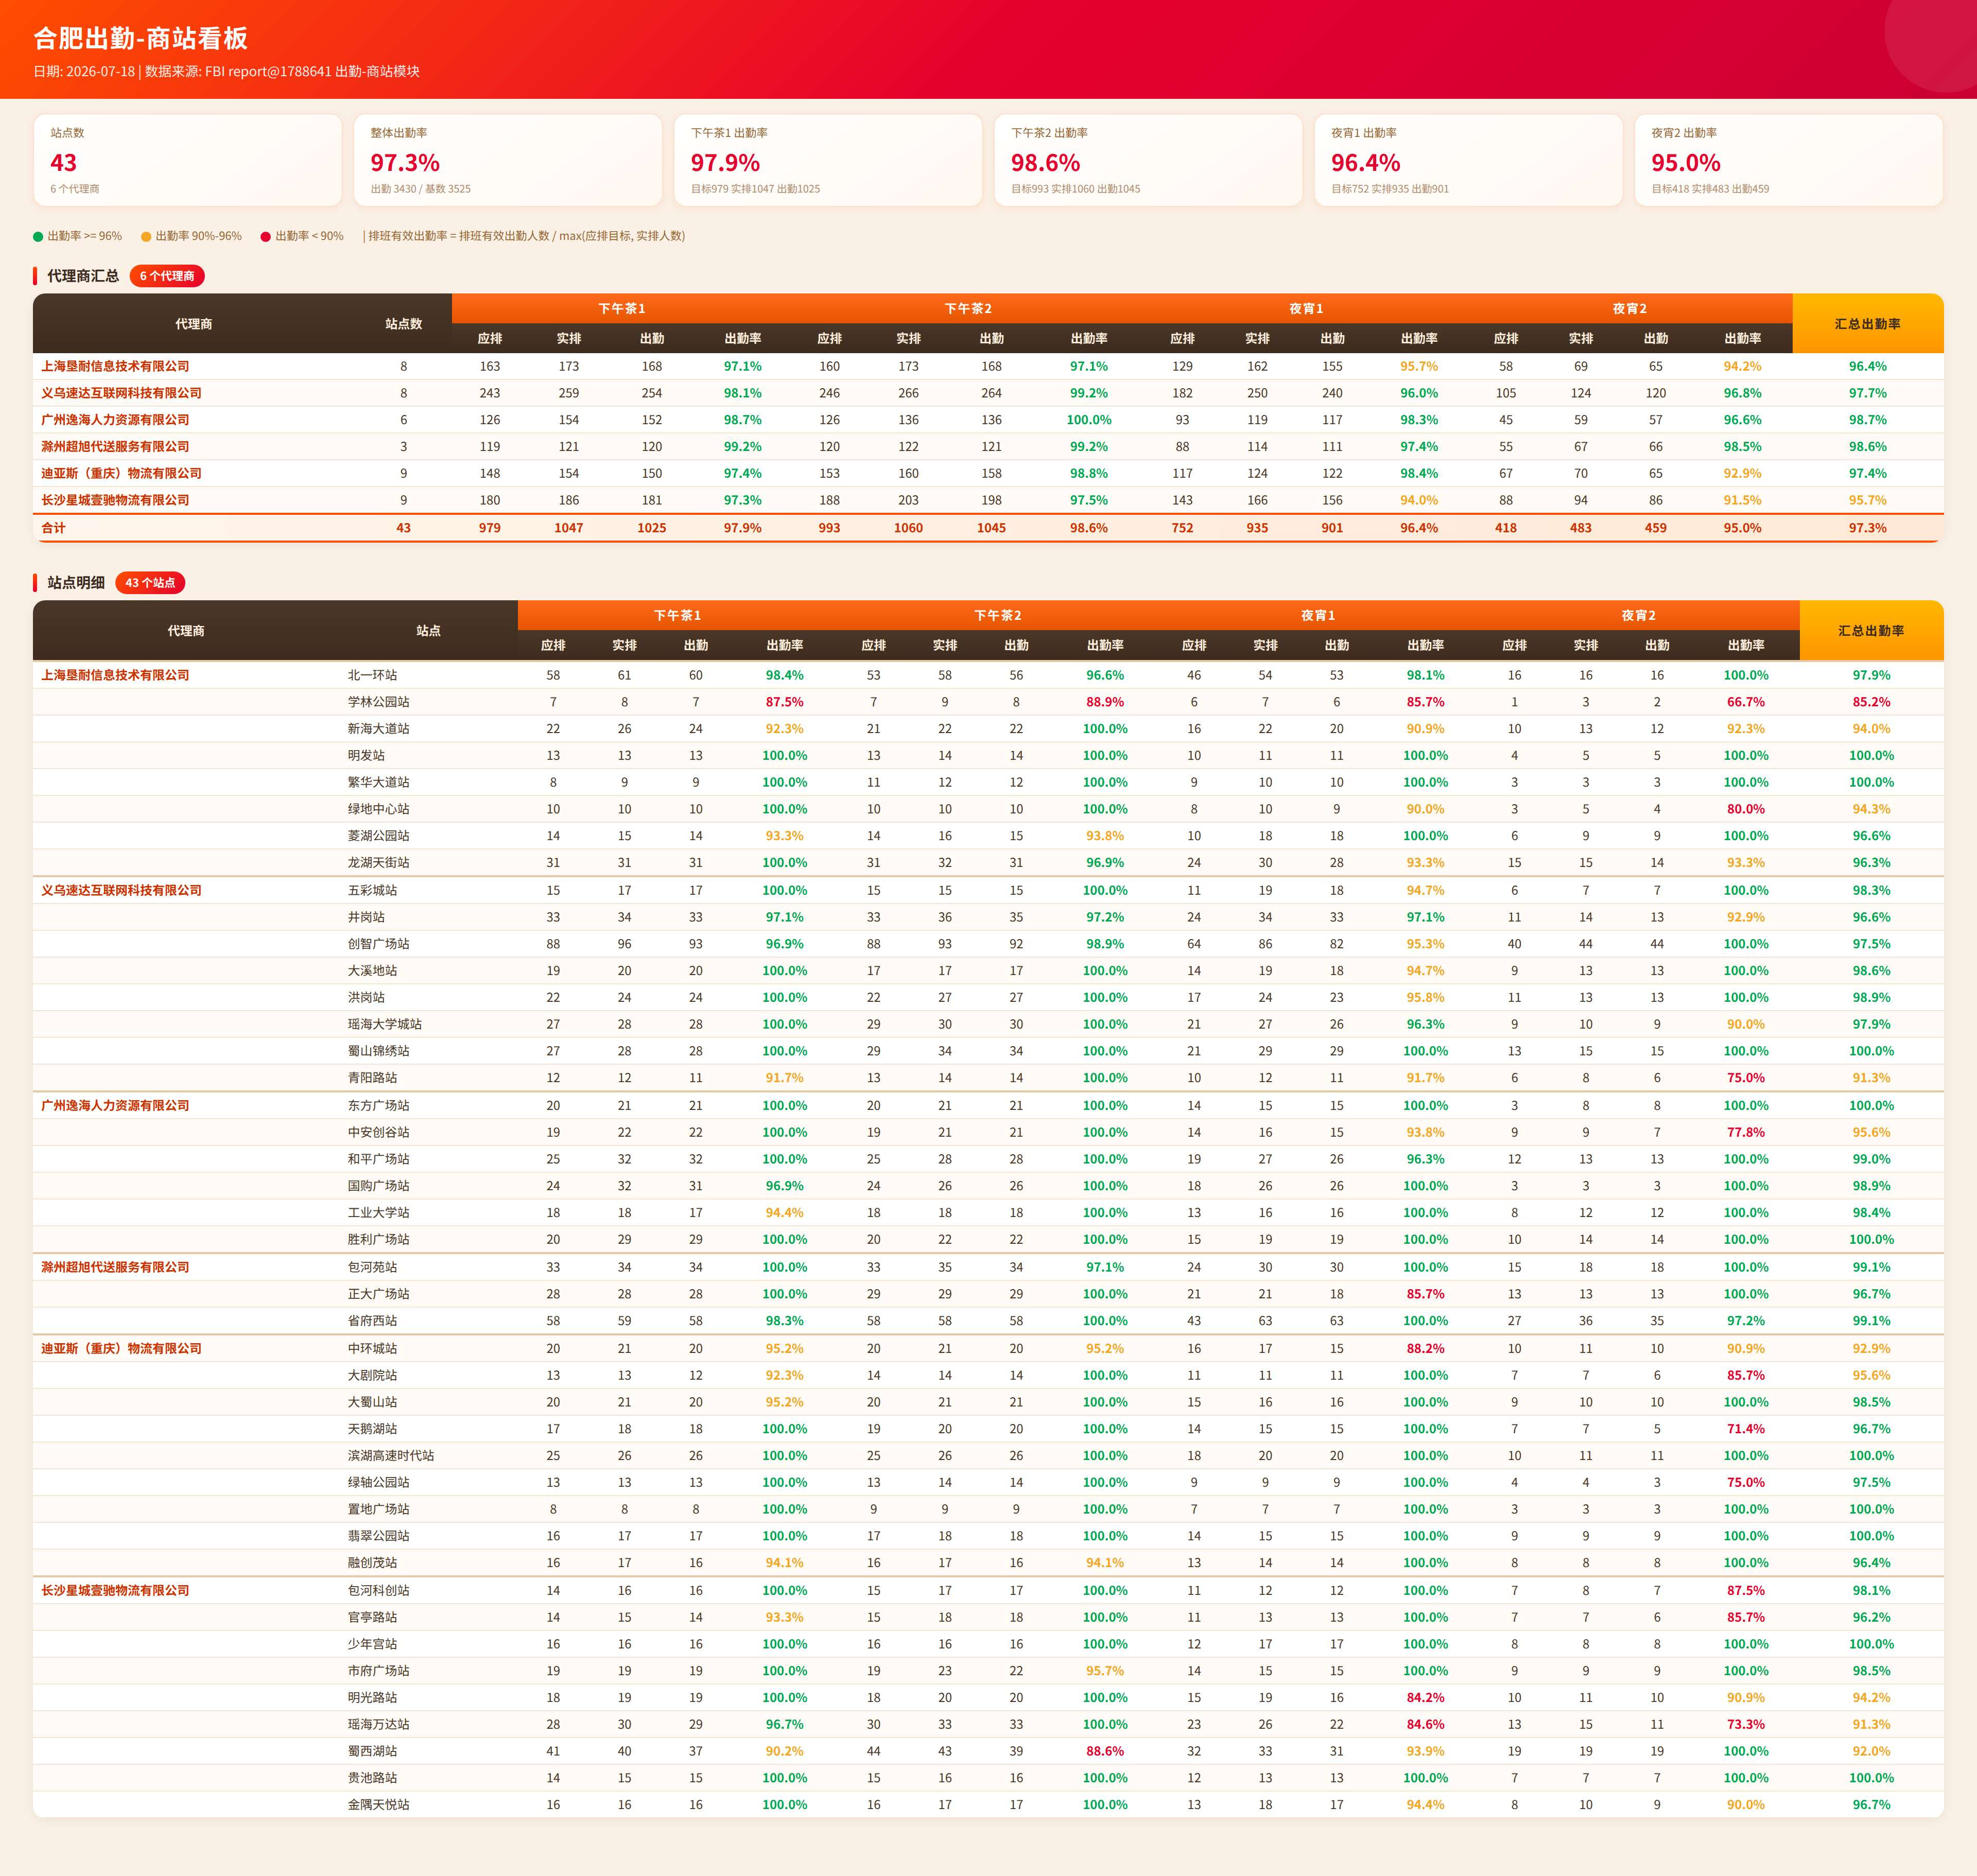
Task: Select 滁州超旭代送服务有限公司 group in station detail table
Action: click(x=115, y=1268)
